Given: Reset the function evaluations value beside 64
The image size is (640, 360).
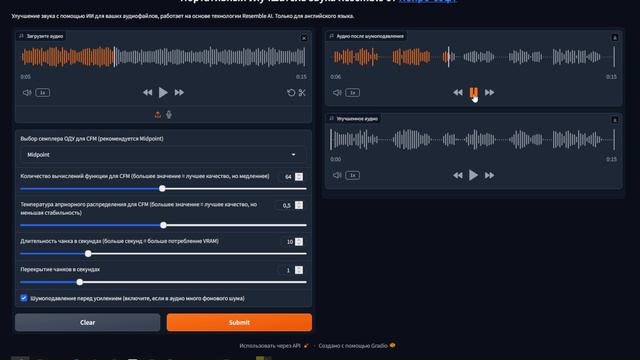Looking at the screenshot, I should click(x=299, y=177).
